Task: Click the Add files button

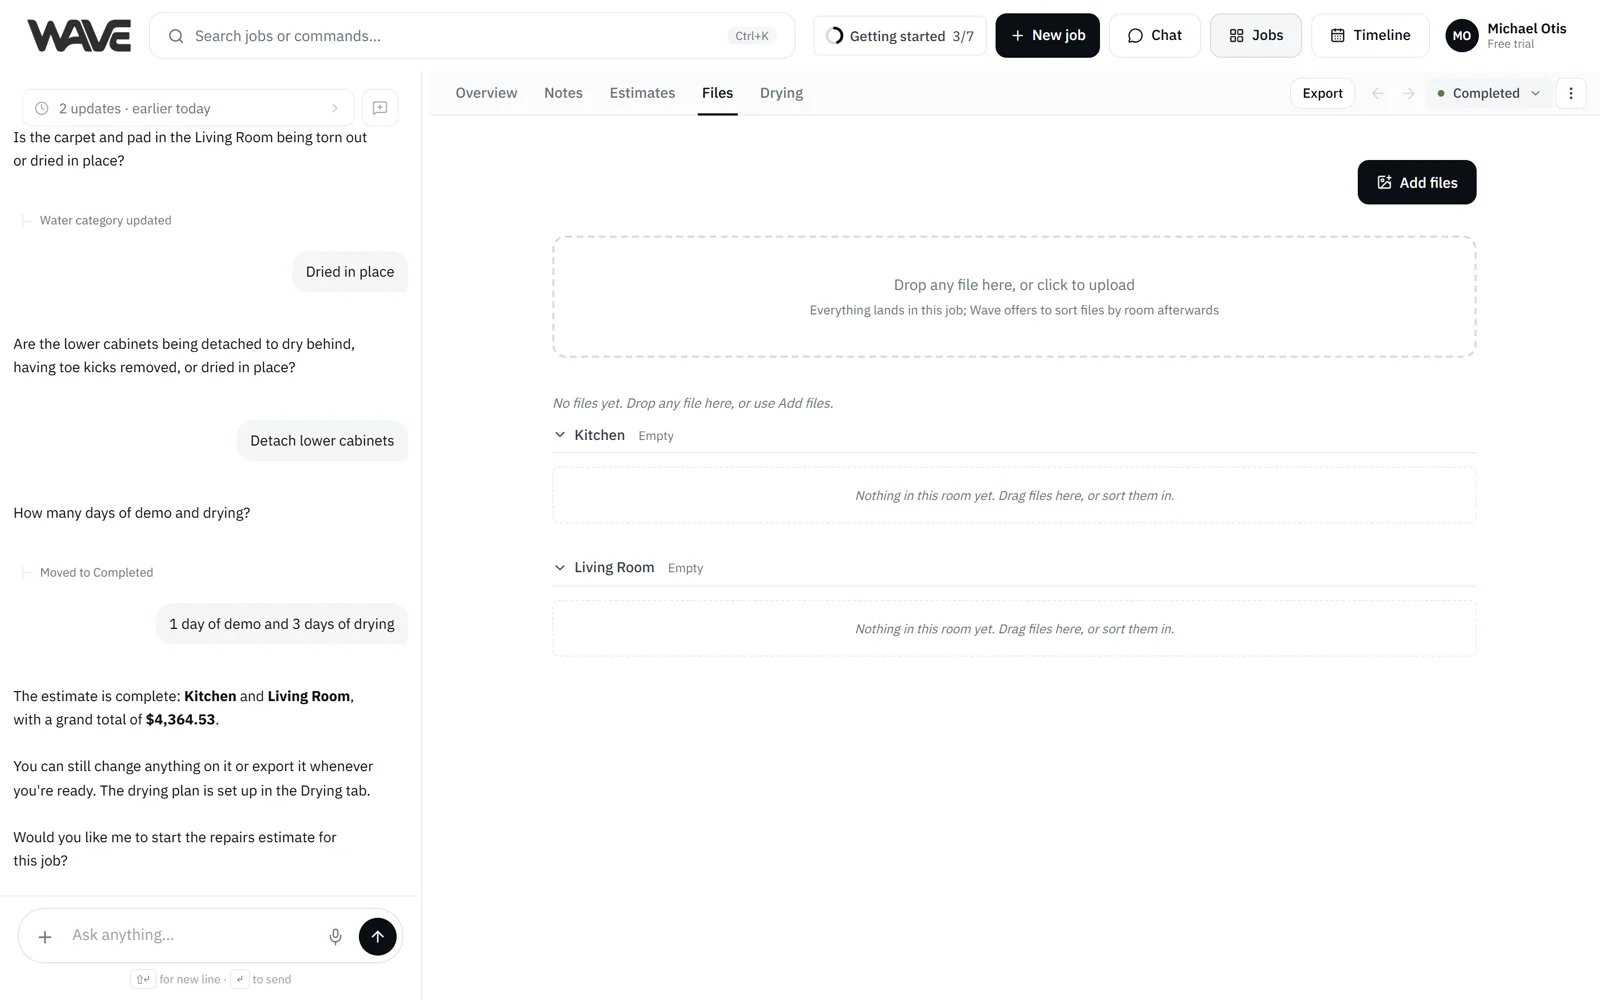Action: tap(1417, 182)
